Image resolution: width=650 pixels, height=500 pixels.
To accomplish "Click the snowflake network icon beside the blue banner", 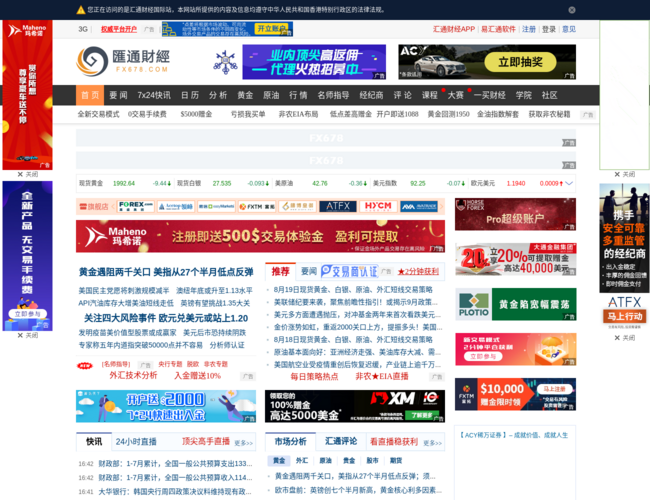I will click(225, 62).
